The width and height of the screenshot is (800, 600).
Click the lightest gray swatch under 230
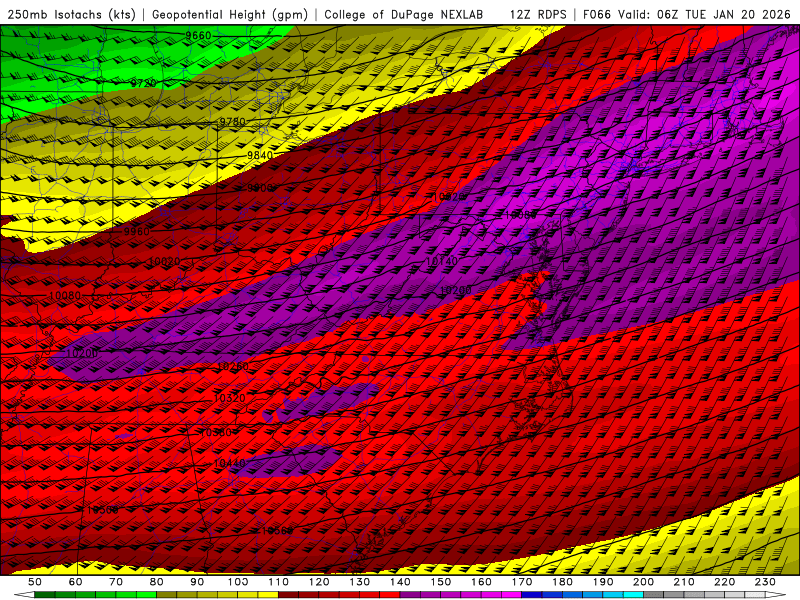pos(755,595)
